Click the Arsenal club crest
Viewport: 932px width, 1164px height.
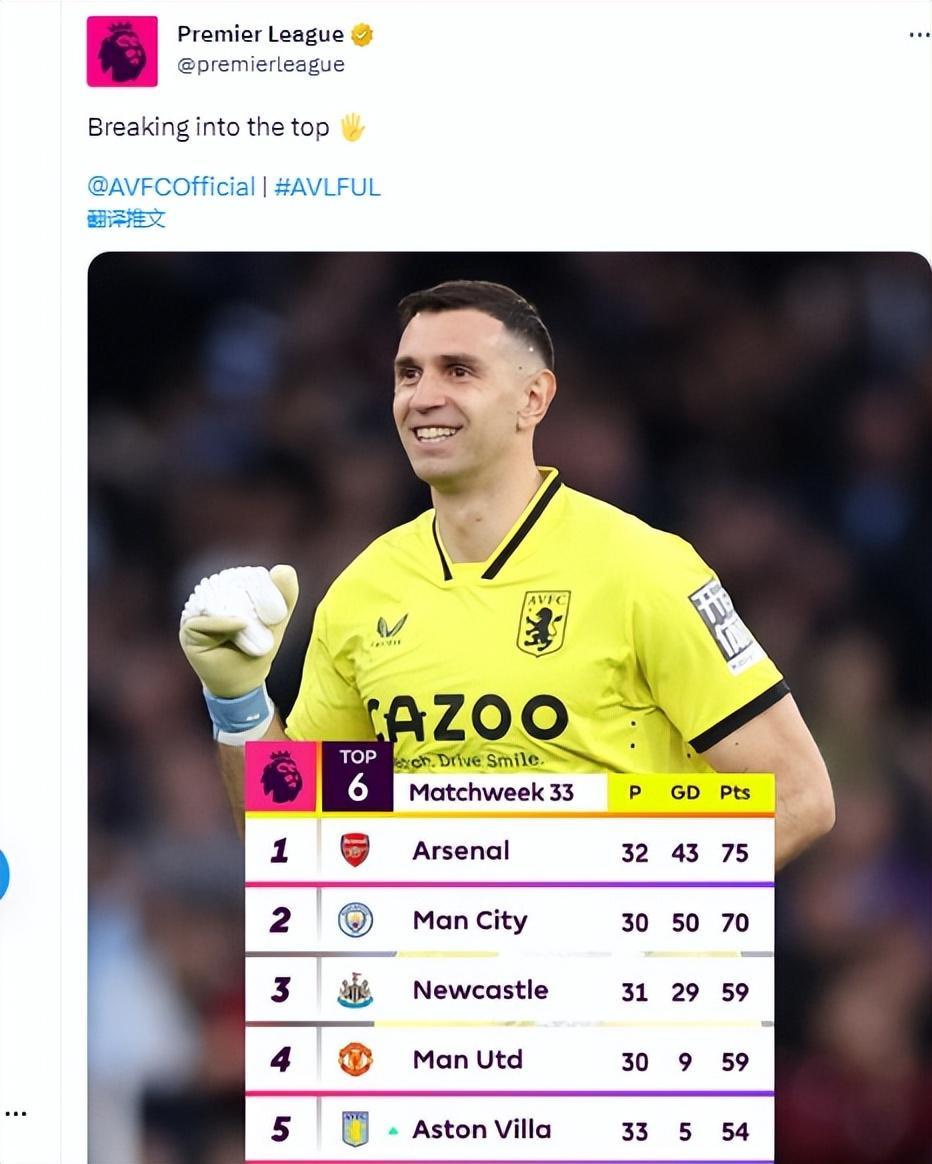355,850
